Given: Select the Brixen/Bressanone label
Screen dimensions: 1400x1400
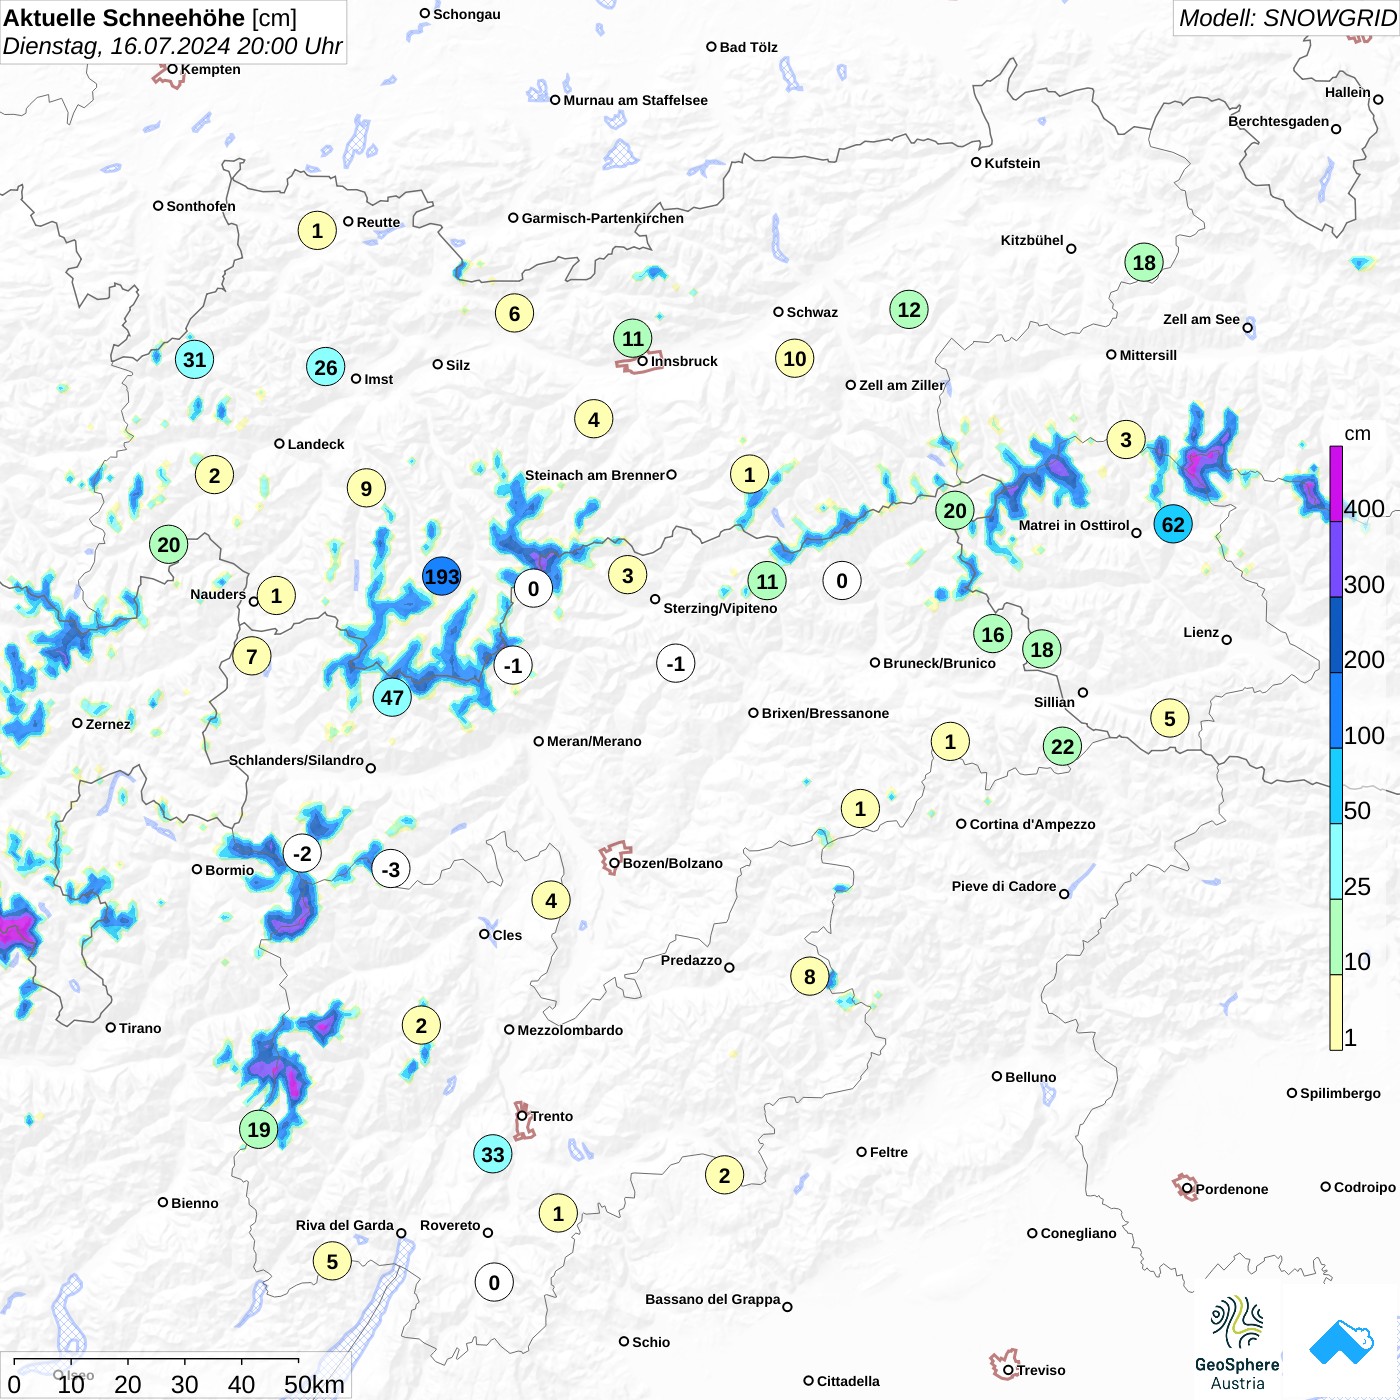Looking at the screenshot, I should (x=825, y=713).
